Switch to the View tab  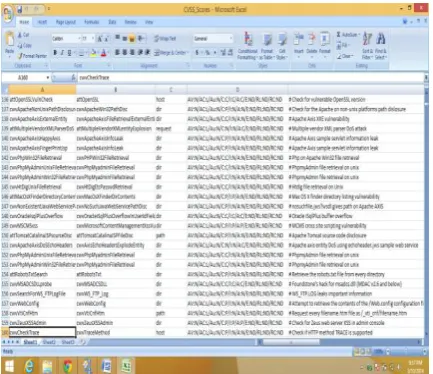pyautogui.click(x=149, y=22)
